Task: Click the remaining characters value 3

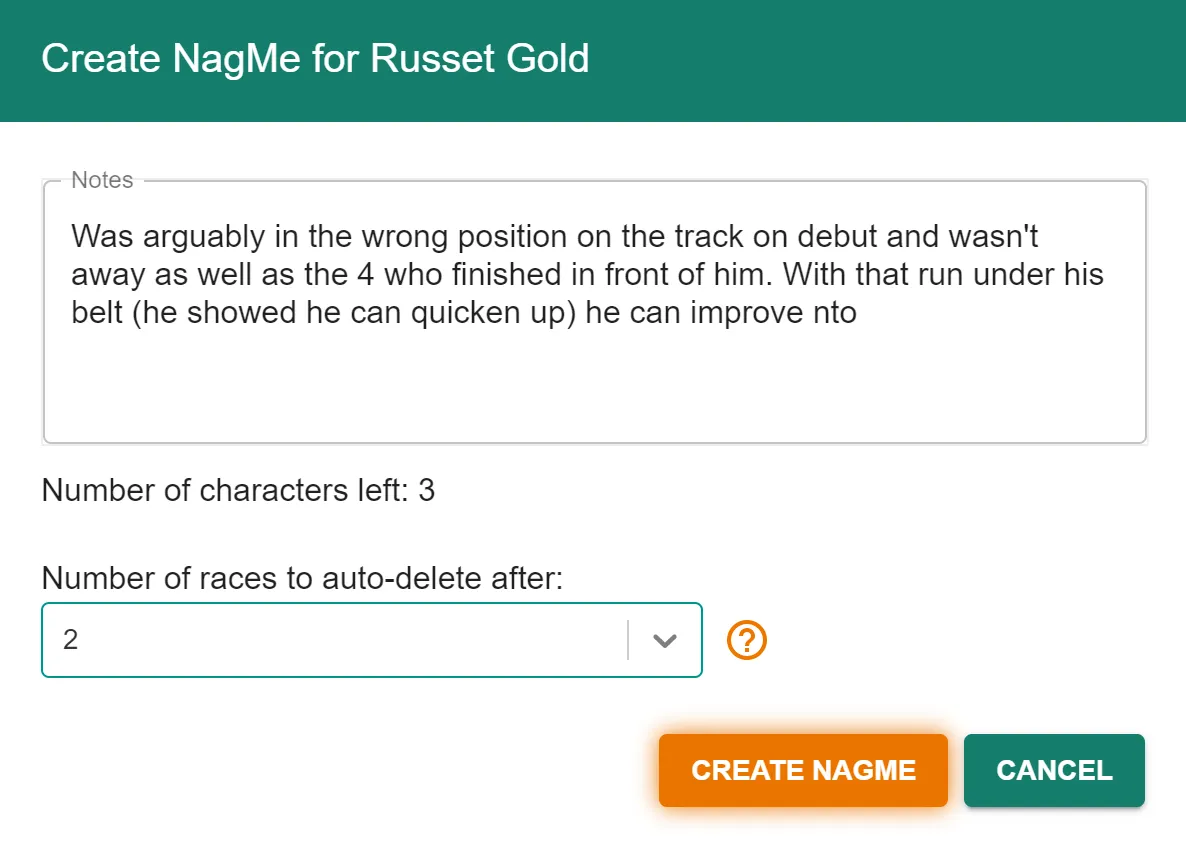Action: coord(427,490)
